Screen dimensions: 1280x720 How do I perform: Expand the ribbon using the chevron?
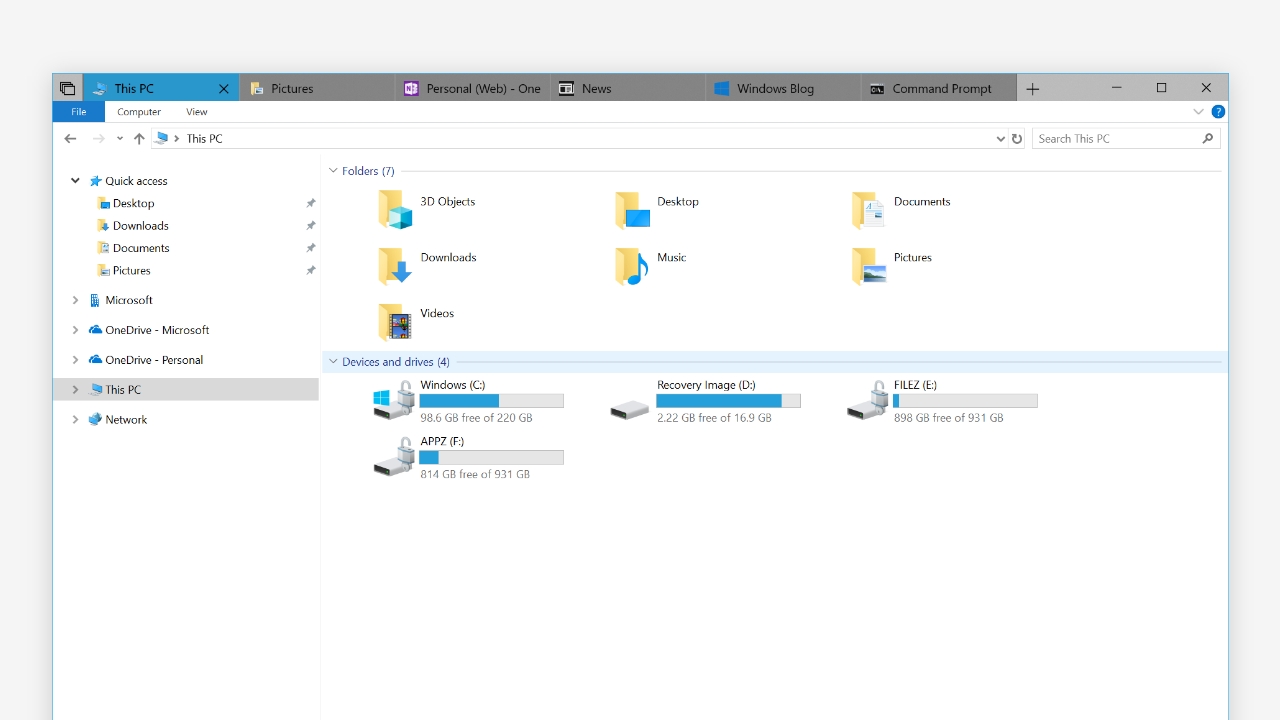pyautogui.click(x=1198, y=112)
